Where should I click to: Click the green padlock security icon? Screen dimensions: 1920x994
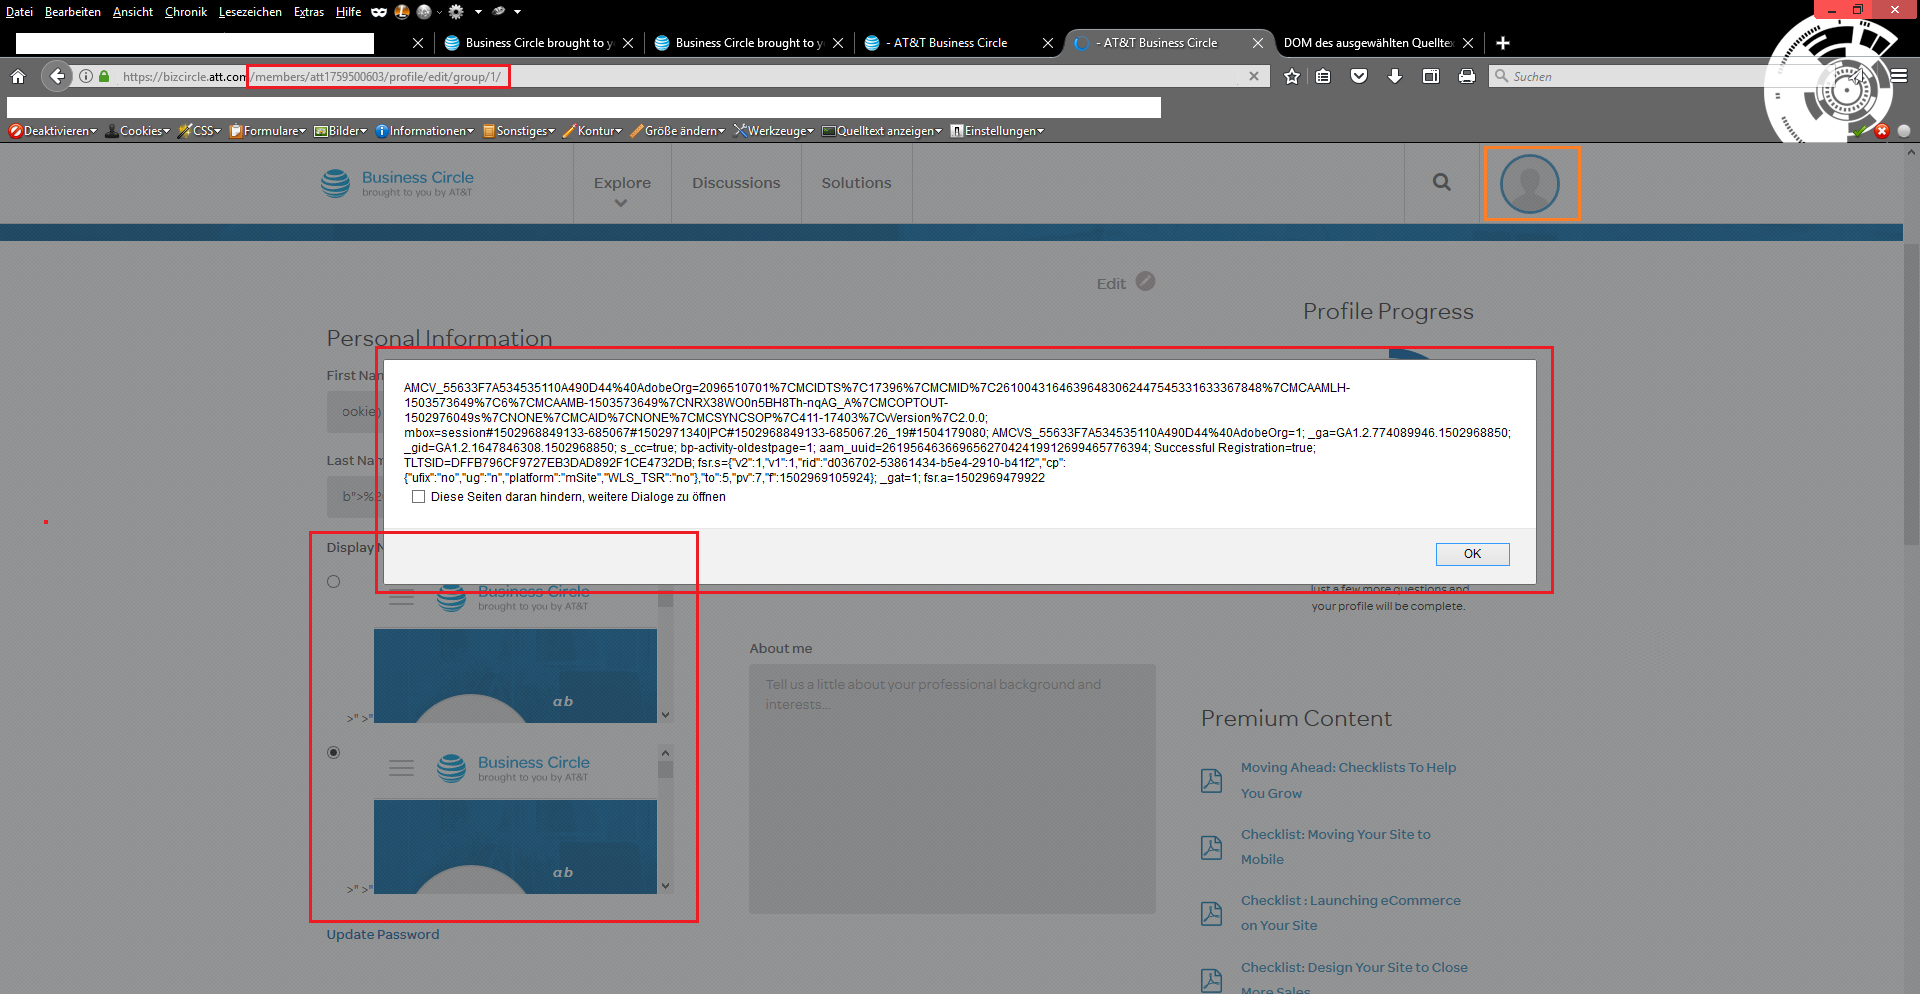[104, 76]
